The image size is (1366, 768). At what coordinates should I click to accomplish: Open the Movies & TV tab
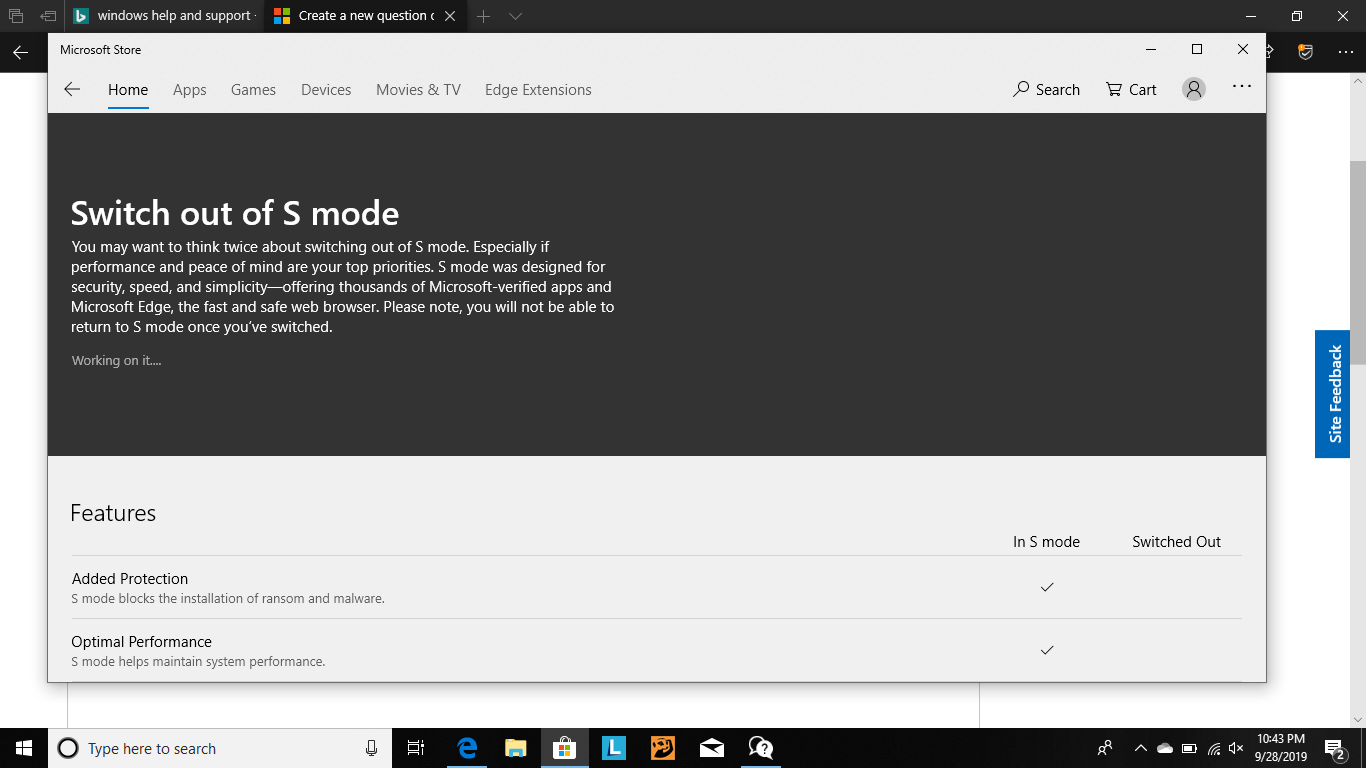pyautogui.click(x=418, y=89)
